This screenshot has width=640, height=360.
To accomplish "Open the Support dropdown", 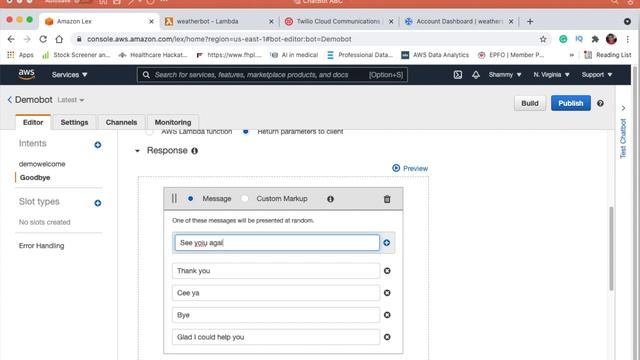I will [597, 75].
